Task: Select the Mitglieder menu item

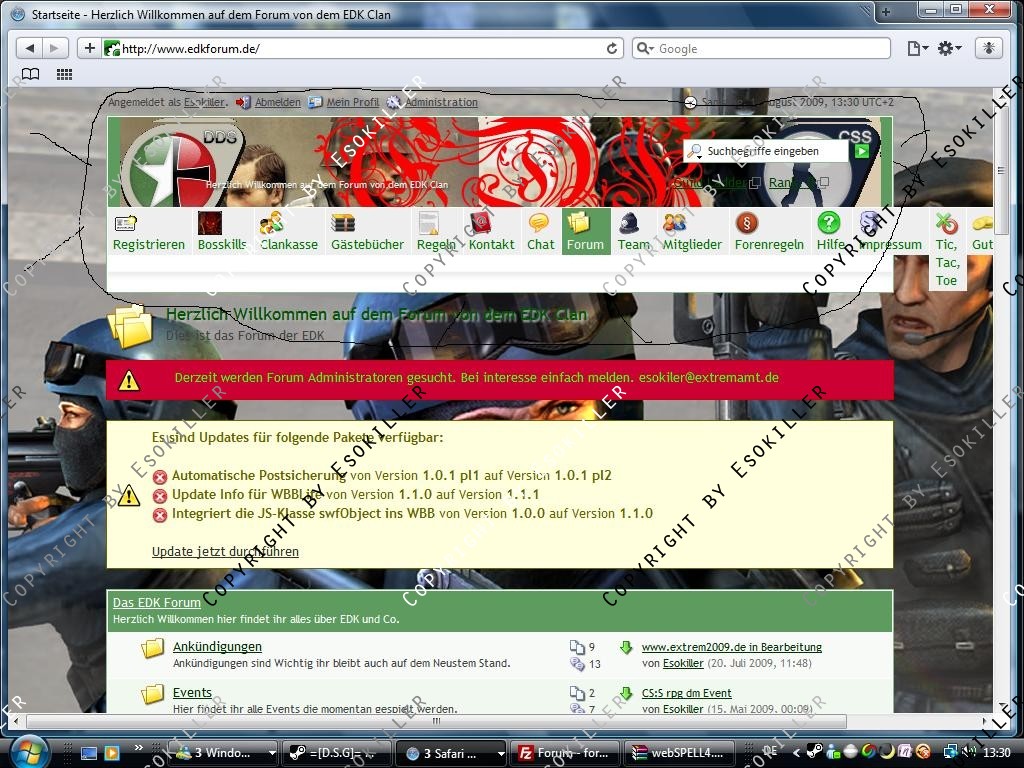Action: [691, 232]
